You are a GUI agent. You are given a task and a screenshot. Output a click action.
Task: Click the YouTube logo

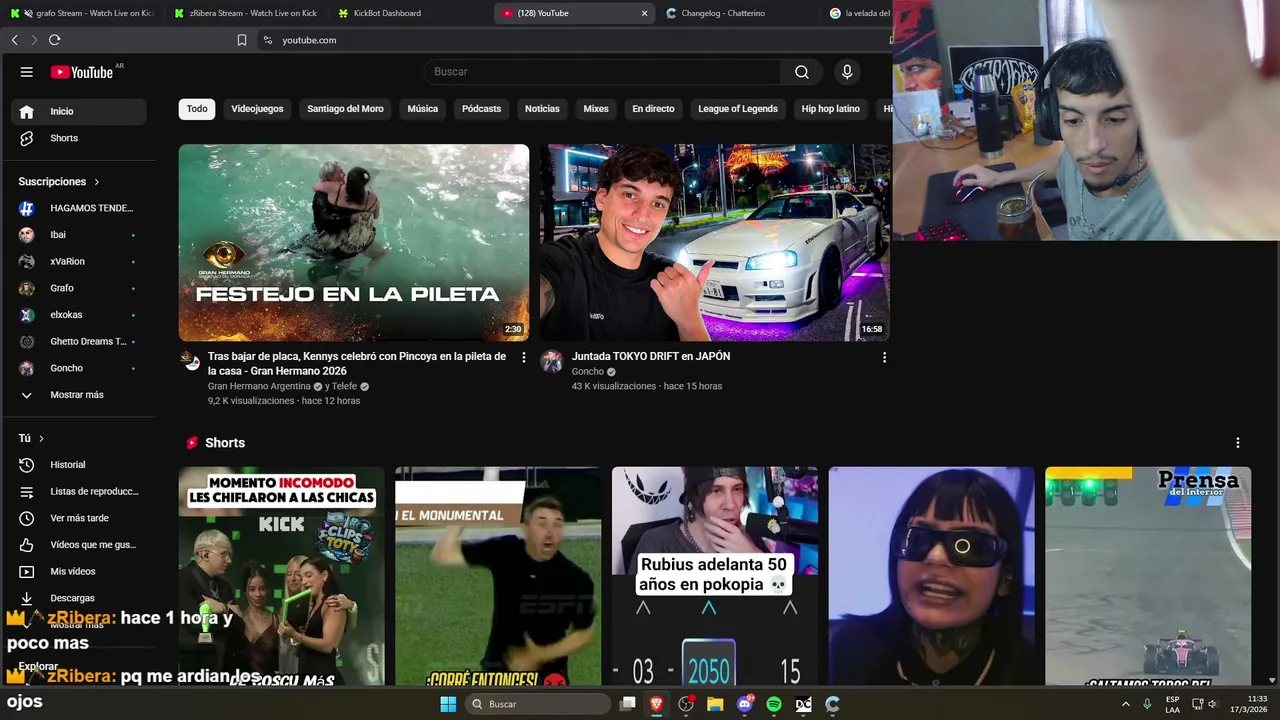82,72
